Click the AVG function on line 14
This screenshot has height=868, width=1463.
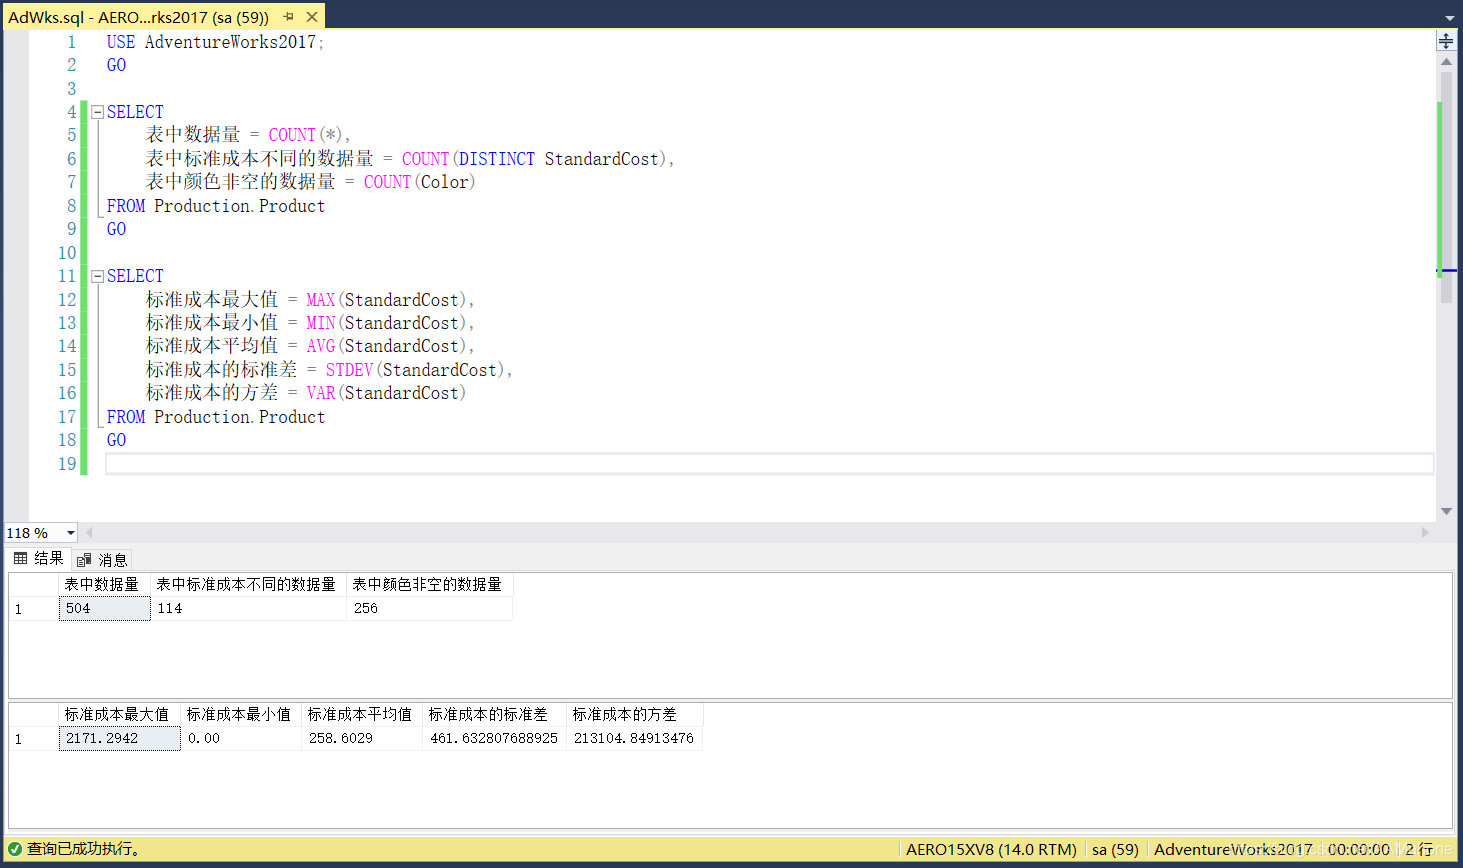pyautogui.click(x=321, y=346)
